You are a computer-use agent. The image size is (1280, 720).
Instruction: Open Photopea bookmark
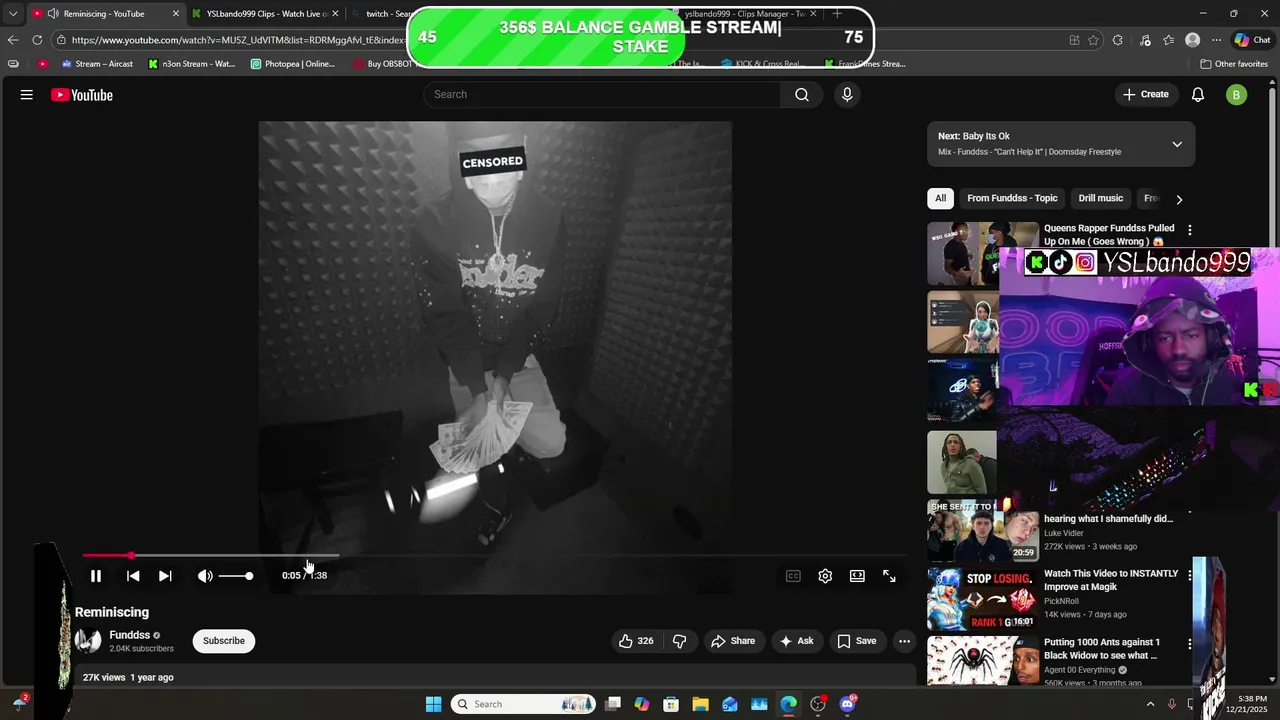tap(293, 64)
